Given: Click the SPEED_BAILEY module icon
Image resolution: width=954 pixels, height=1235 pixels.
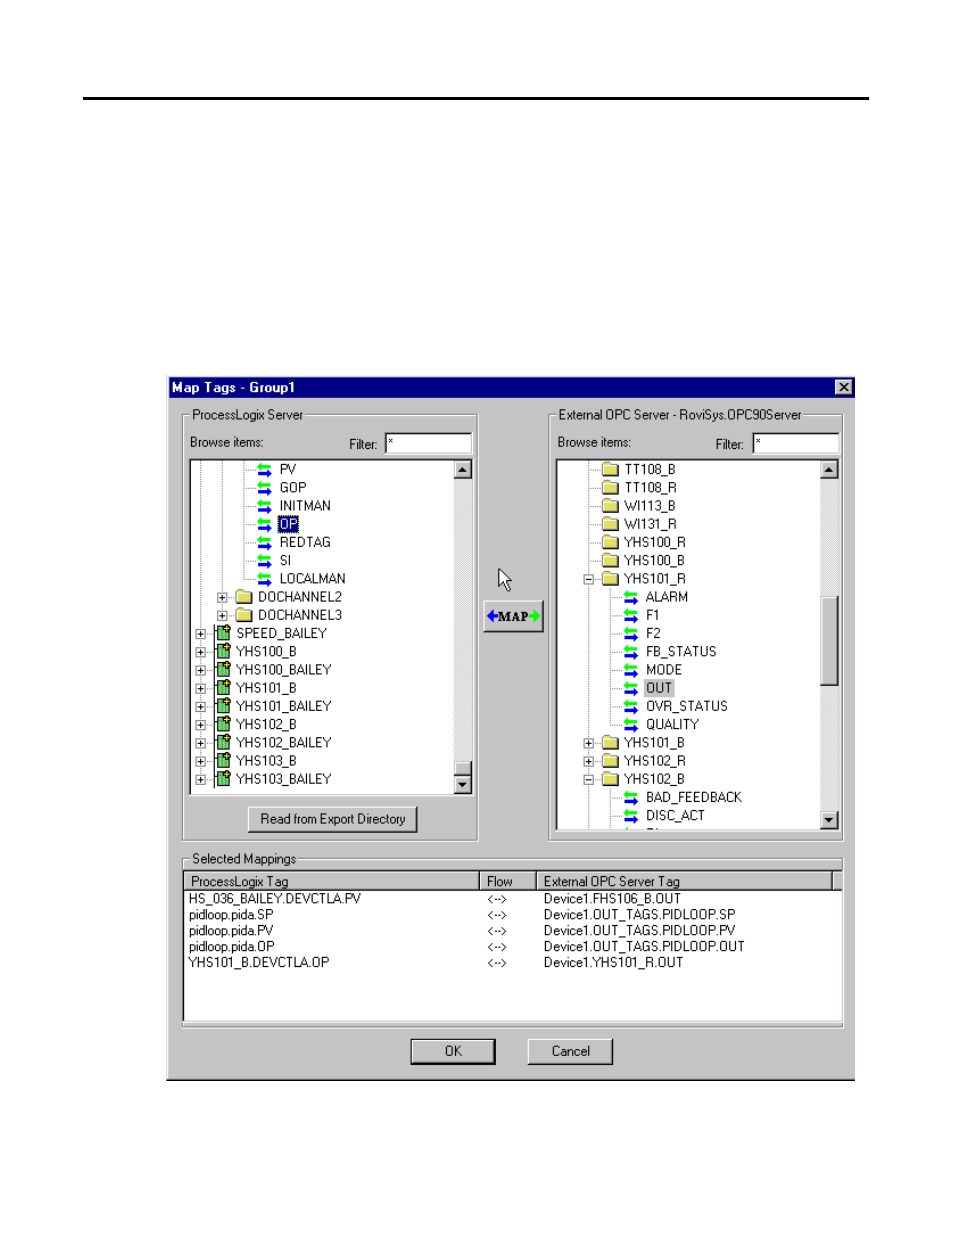Looking at the screenshot, I should [x=223, y=633].
